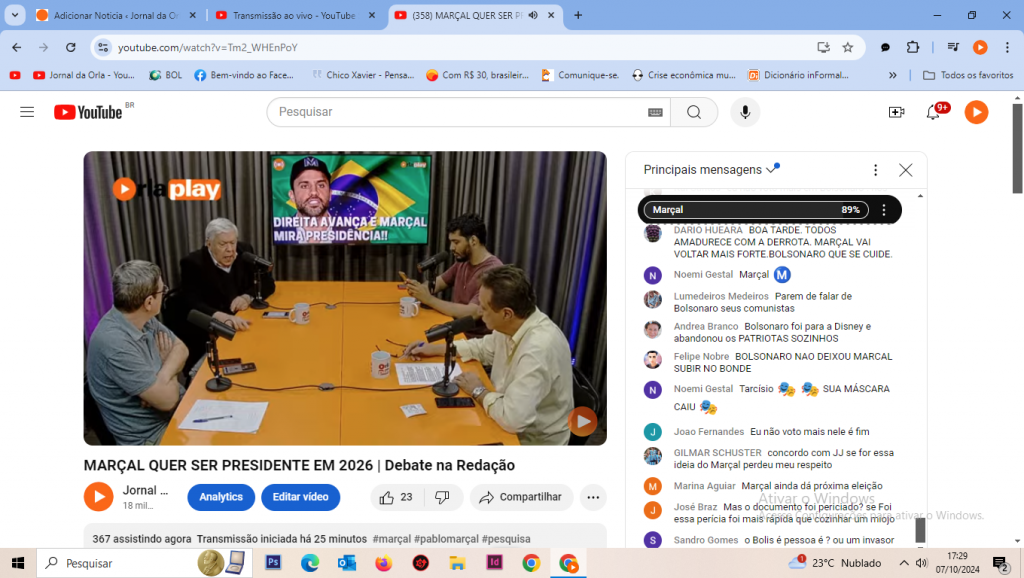Open the Create video camera icon

point(897,112)
